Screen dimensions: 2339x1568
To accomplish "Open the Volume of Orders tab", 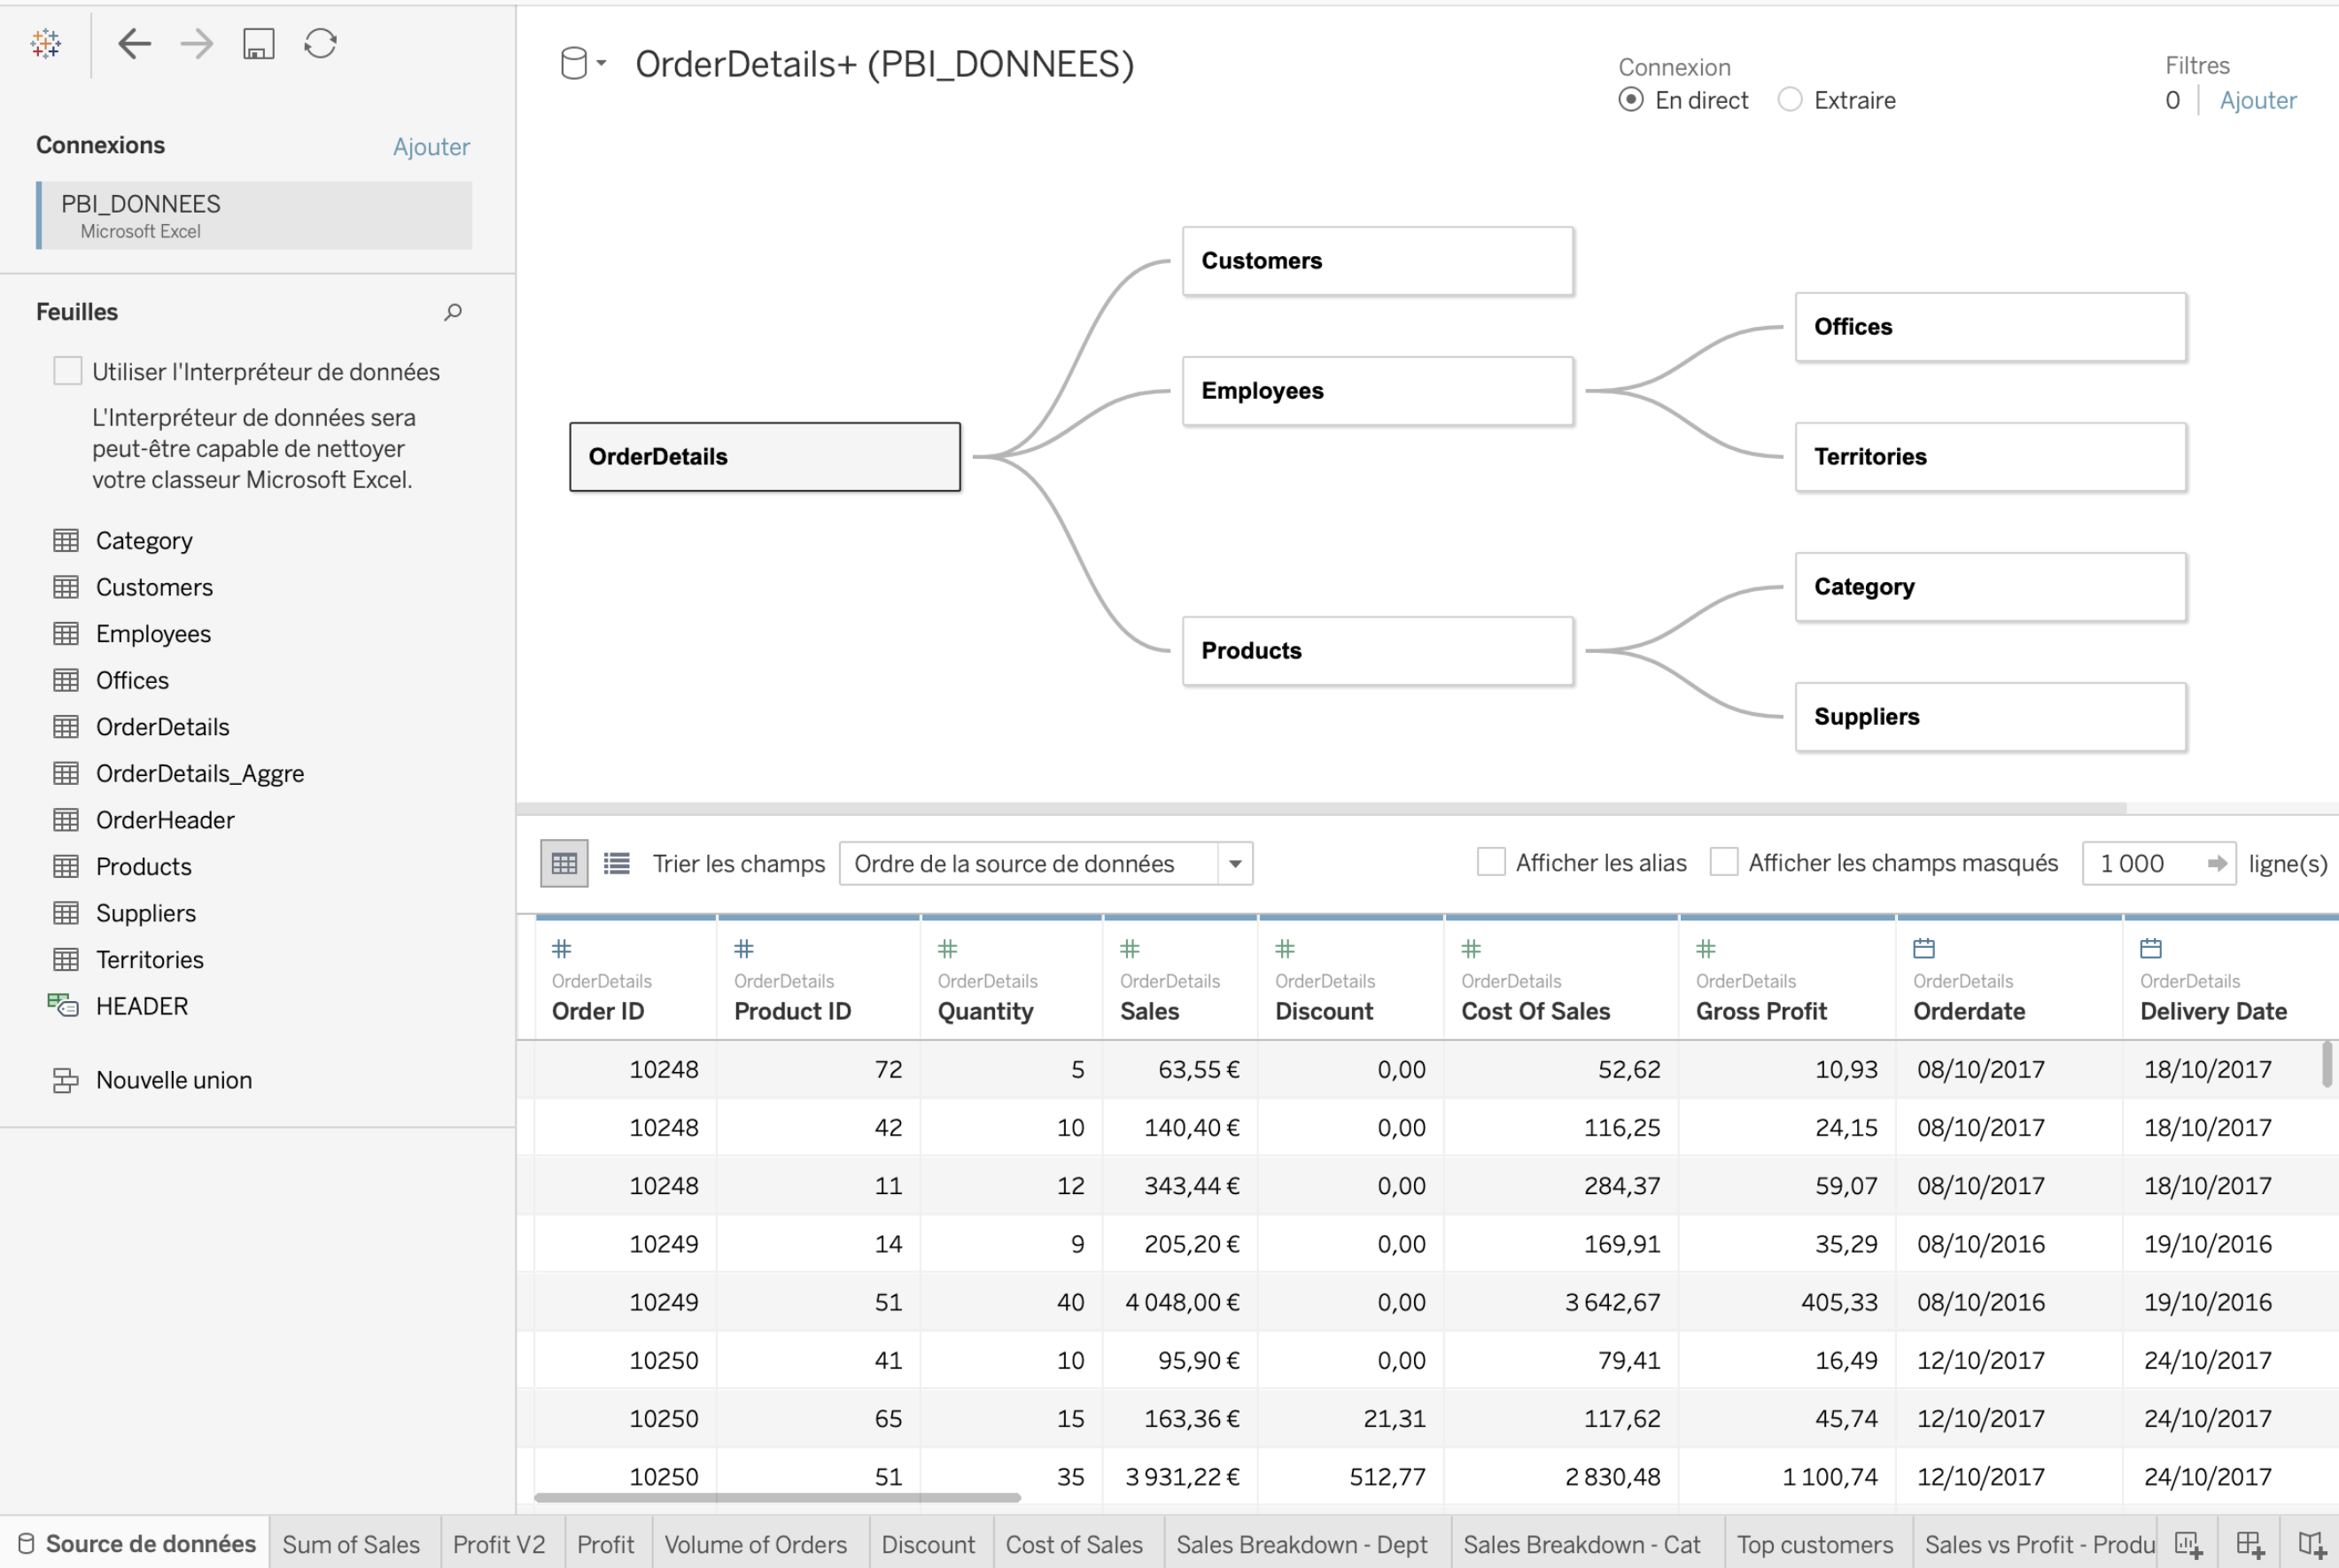I will [756, 1544].
